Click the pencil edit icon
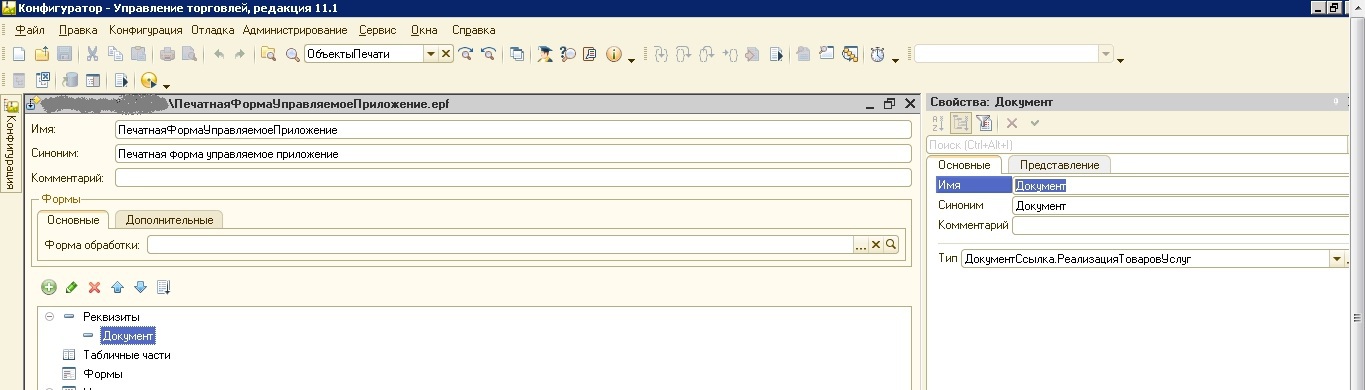Viewport: 1365px width, 390px height. (72, 288)
